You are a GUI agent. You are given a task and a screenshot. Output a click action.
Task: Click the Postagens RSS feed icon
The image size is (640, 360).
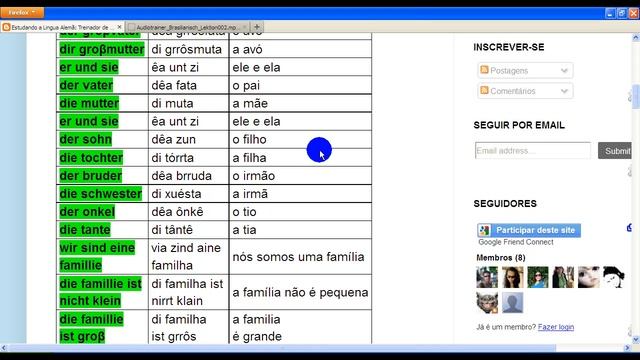pos(484,70)
